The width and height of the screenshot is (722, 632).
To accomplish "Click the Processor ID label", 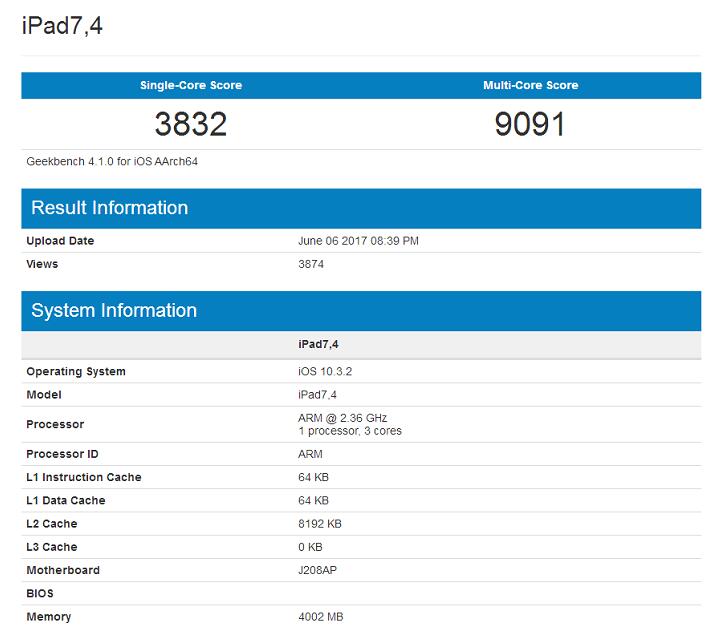I will 62,454.
